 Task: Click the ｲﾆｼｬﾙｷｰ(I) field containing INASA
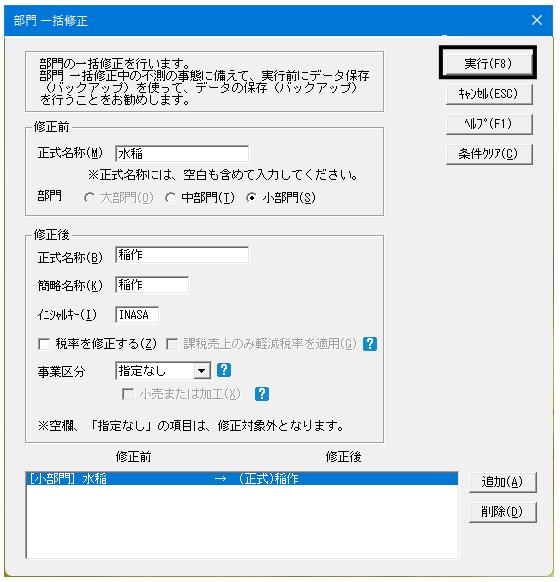tap(137, 315)
